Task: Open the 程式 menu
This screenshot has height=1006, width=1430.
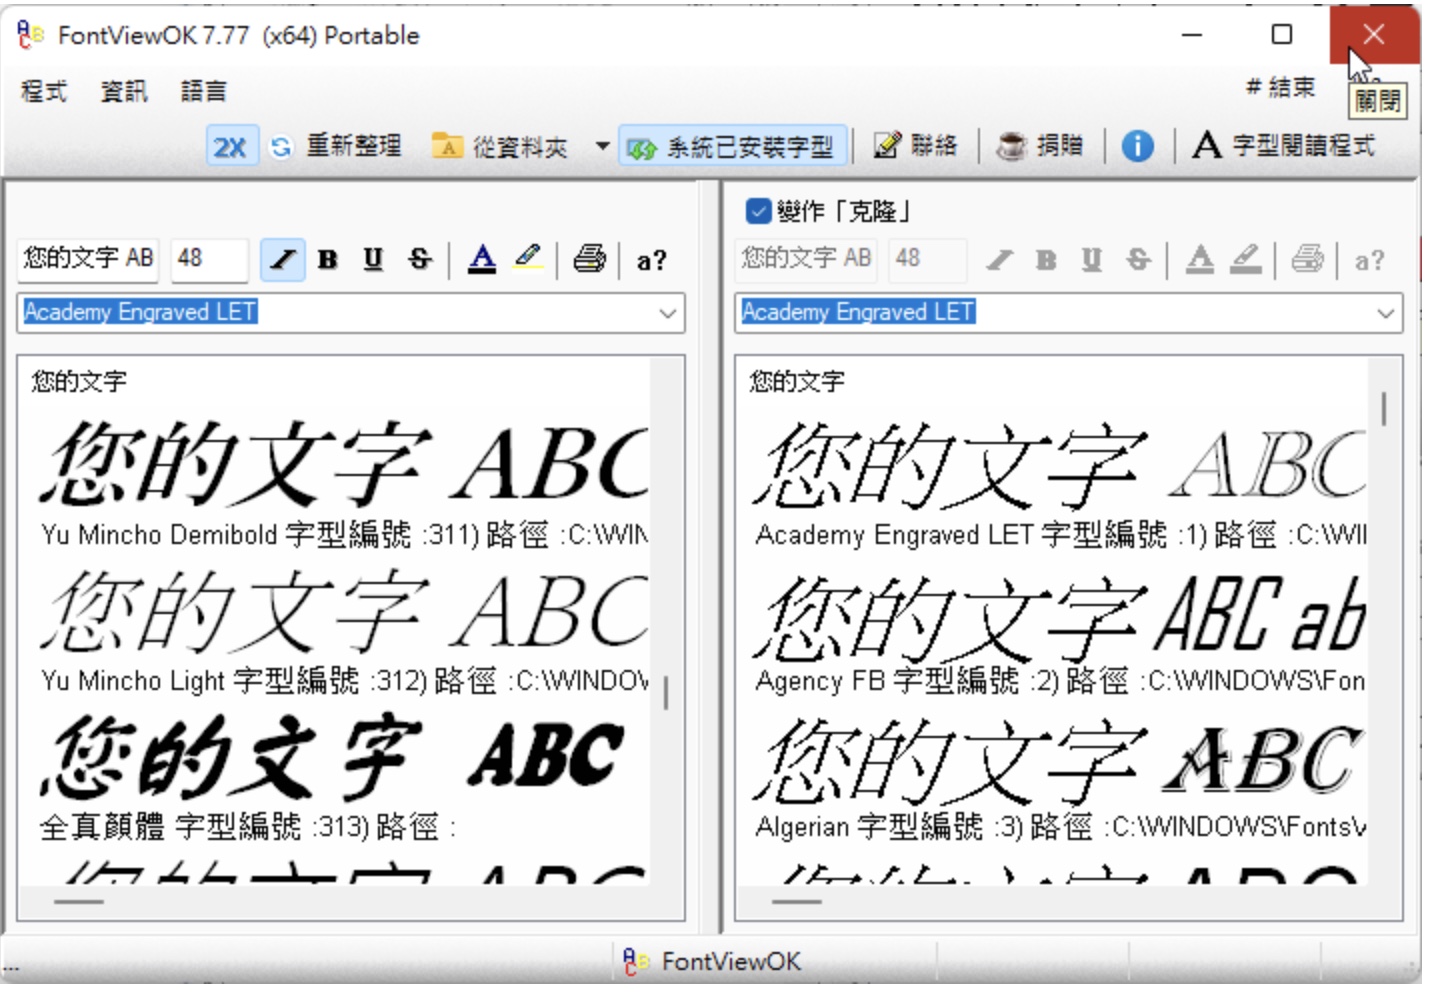Action: point(44,91)
